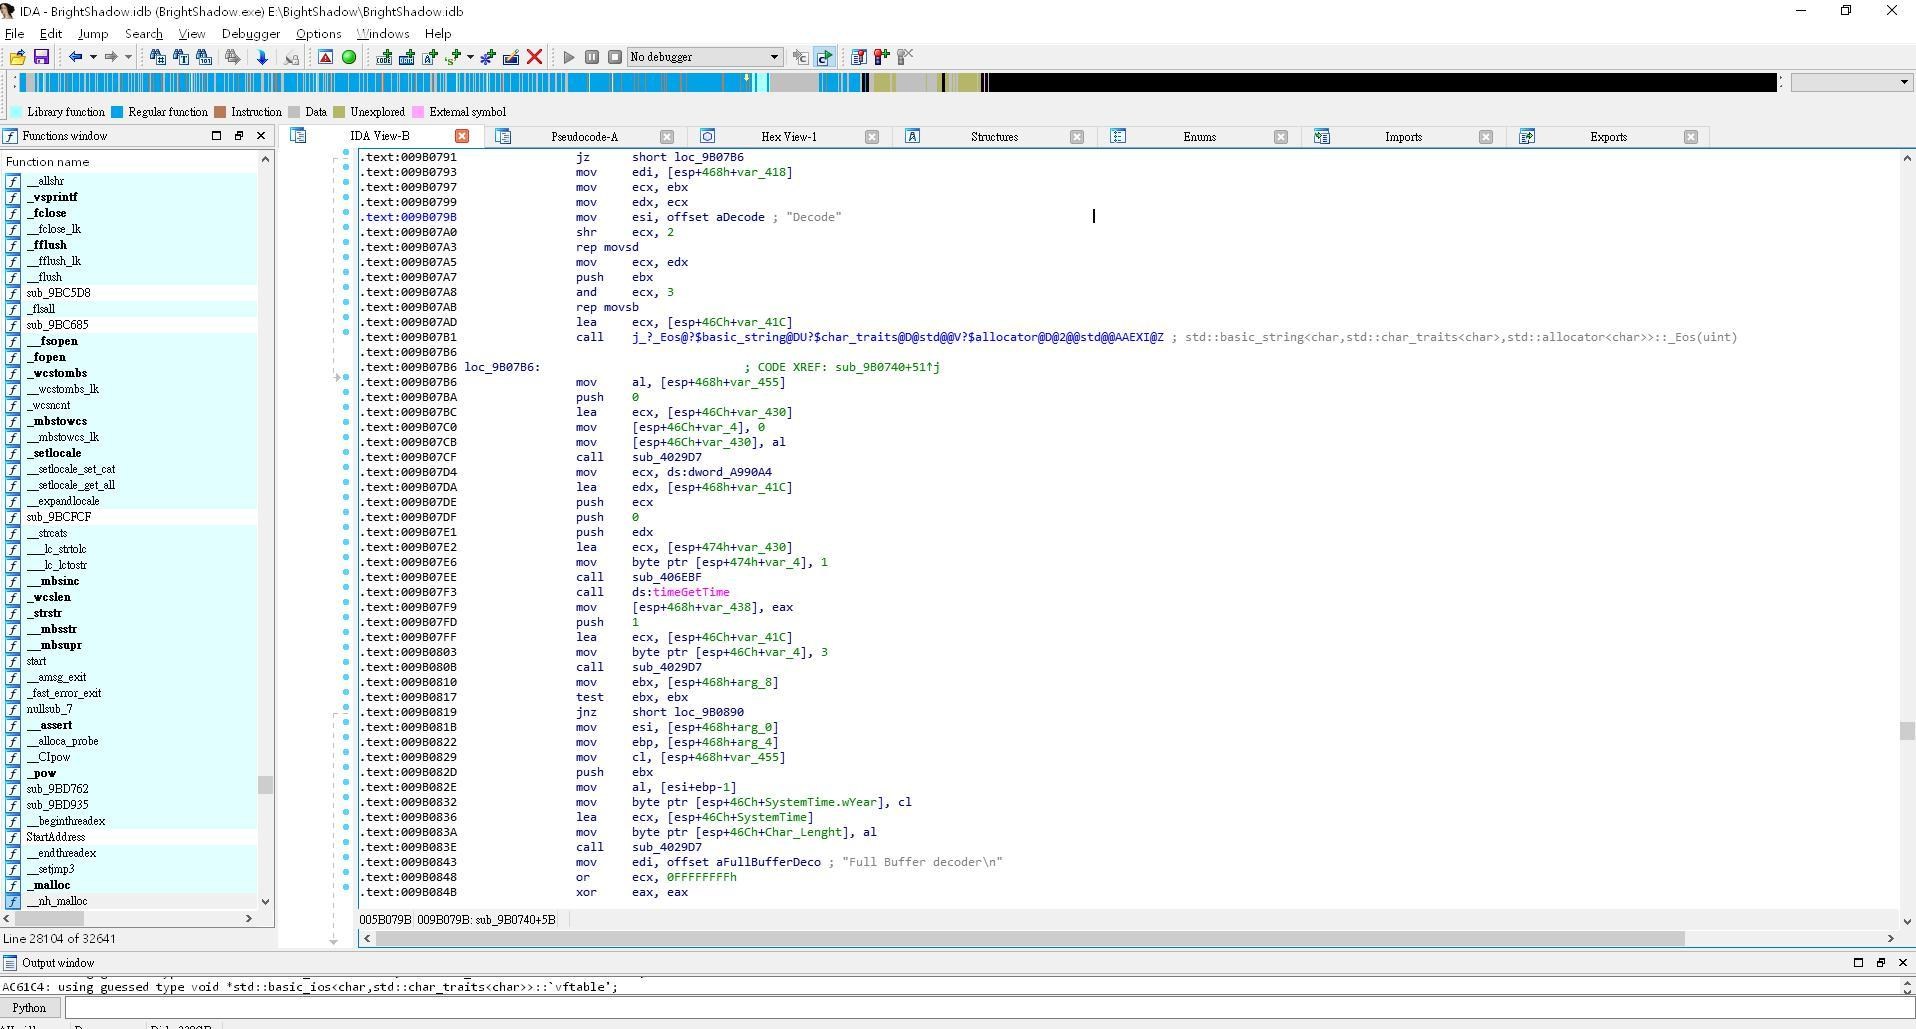This screenshot has height=1029, width=1916.
Task: Float the Functions window panel
Action: tap(238, 136)
